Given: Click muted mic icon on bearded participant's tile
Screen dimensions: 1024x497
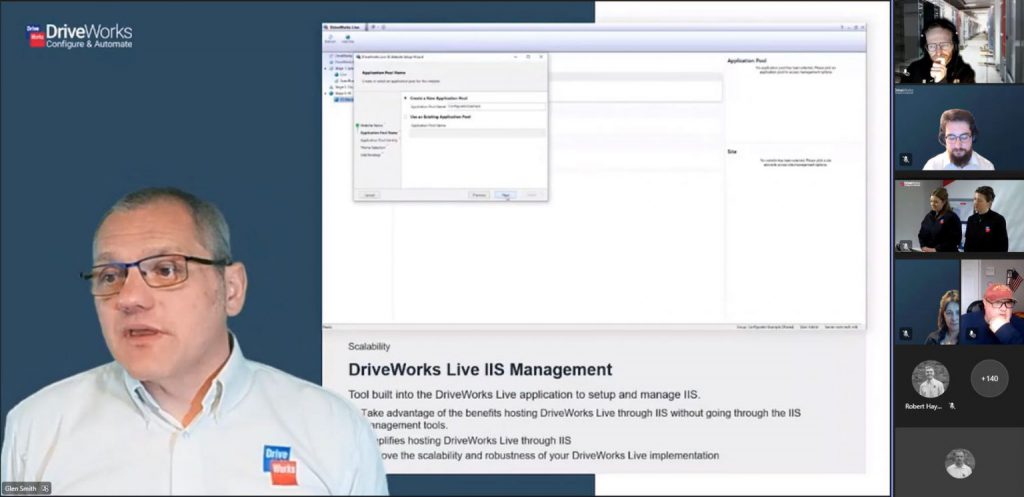Looking at the screenshot, I should tap(906, 159).
